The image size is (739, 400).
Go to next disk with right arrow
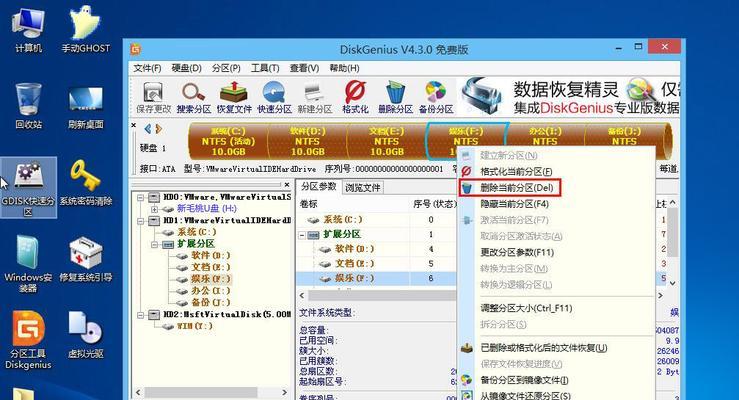click(159, 129)
